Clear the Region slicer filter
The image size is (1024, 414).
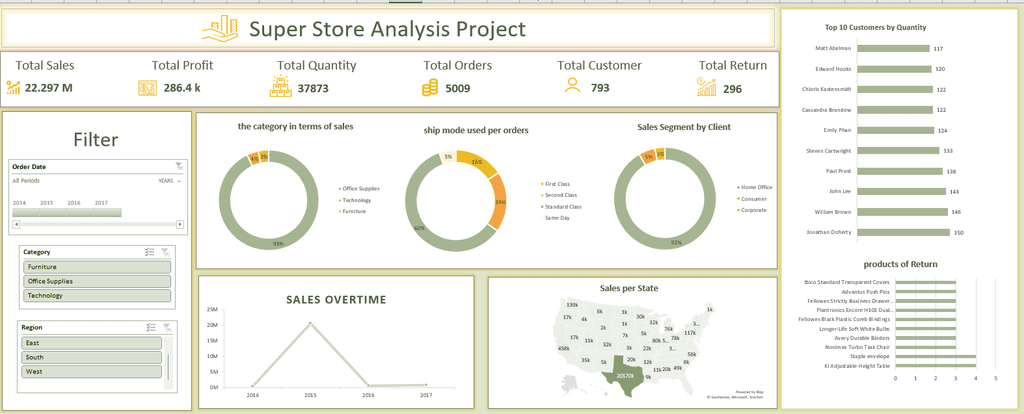click(167, 327)
